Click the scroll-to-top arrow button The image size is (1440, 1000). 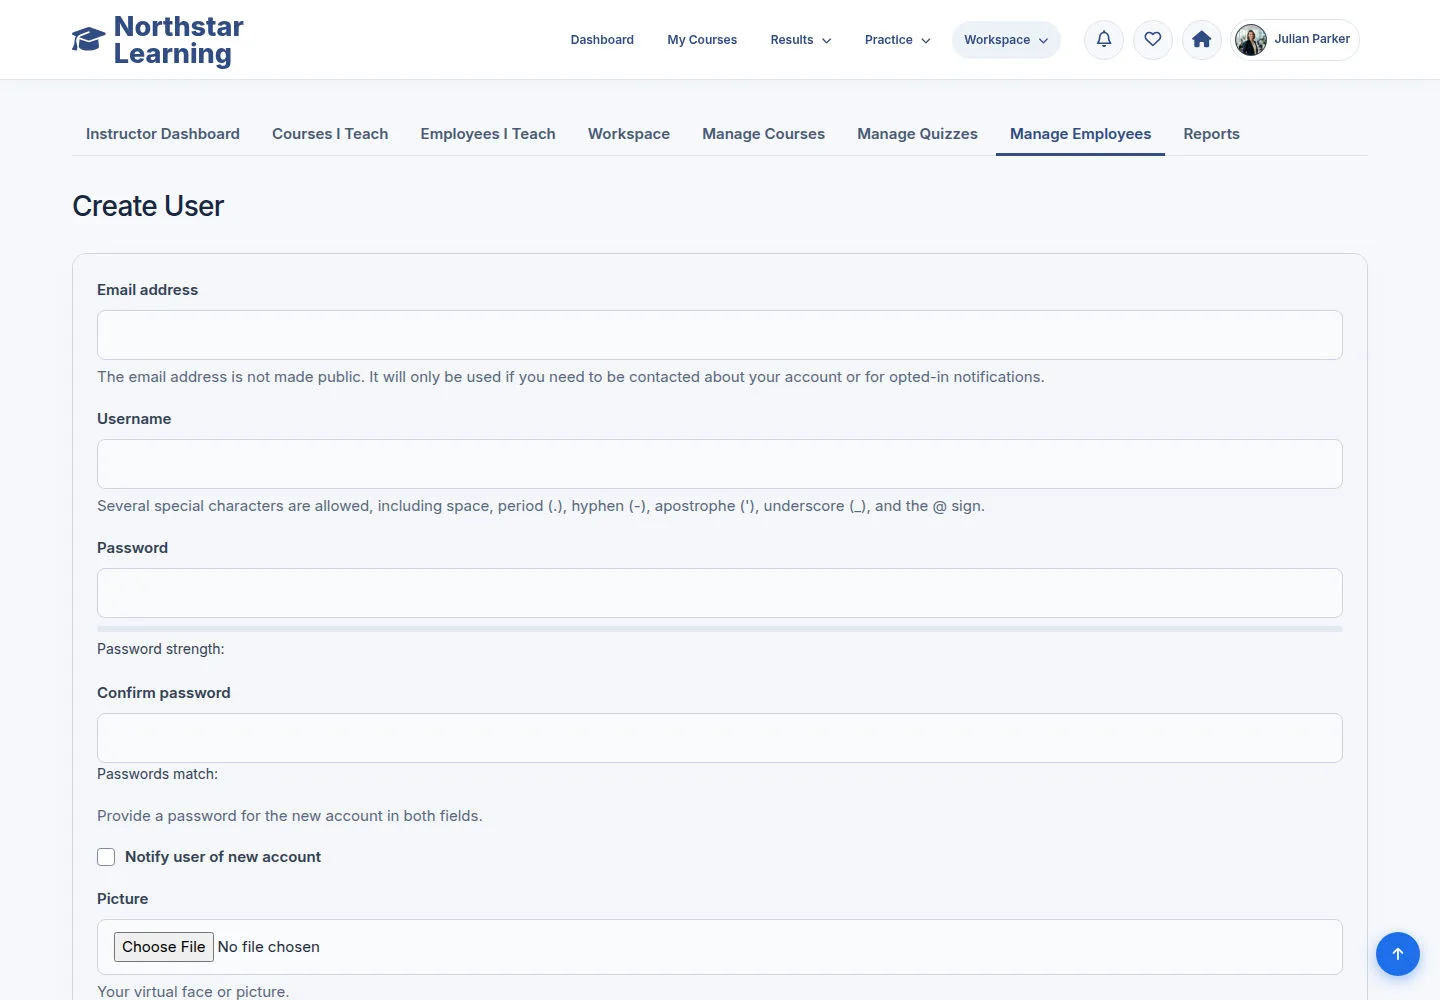coord(1398,954)
